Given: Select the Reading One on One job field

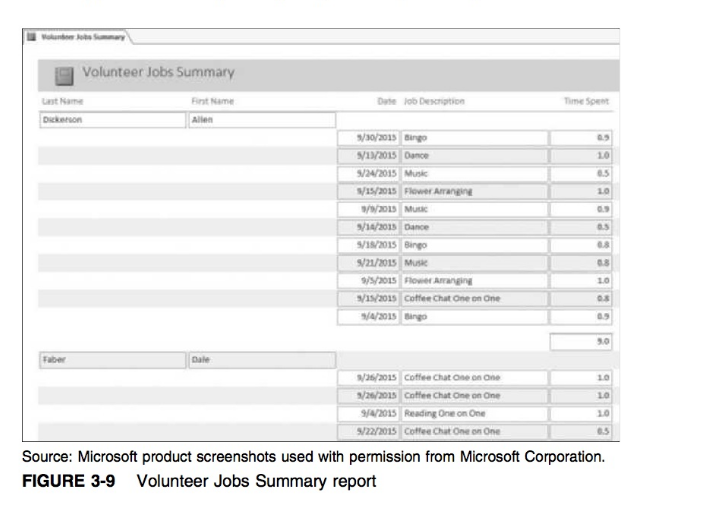Looking at the screenshot, I should pos(474,413).
